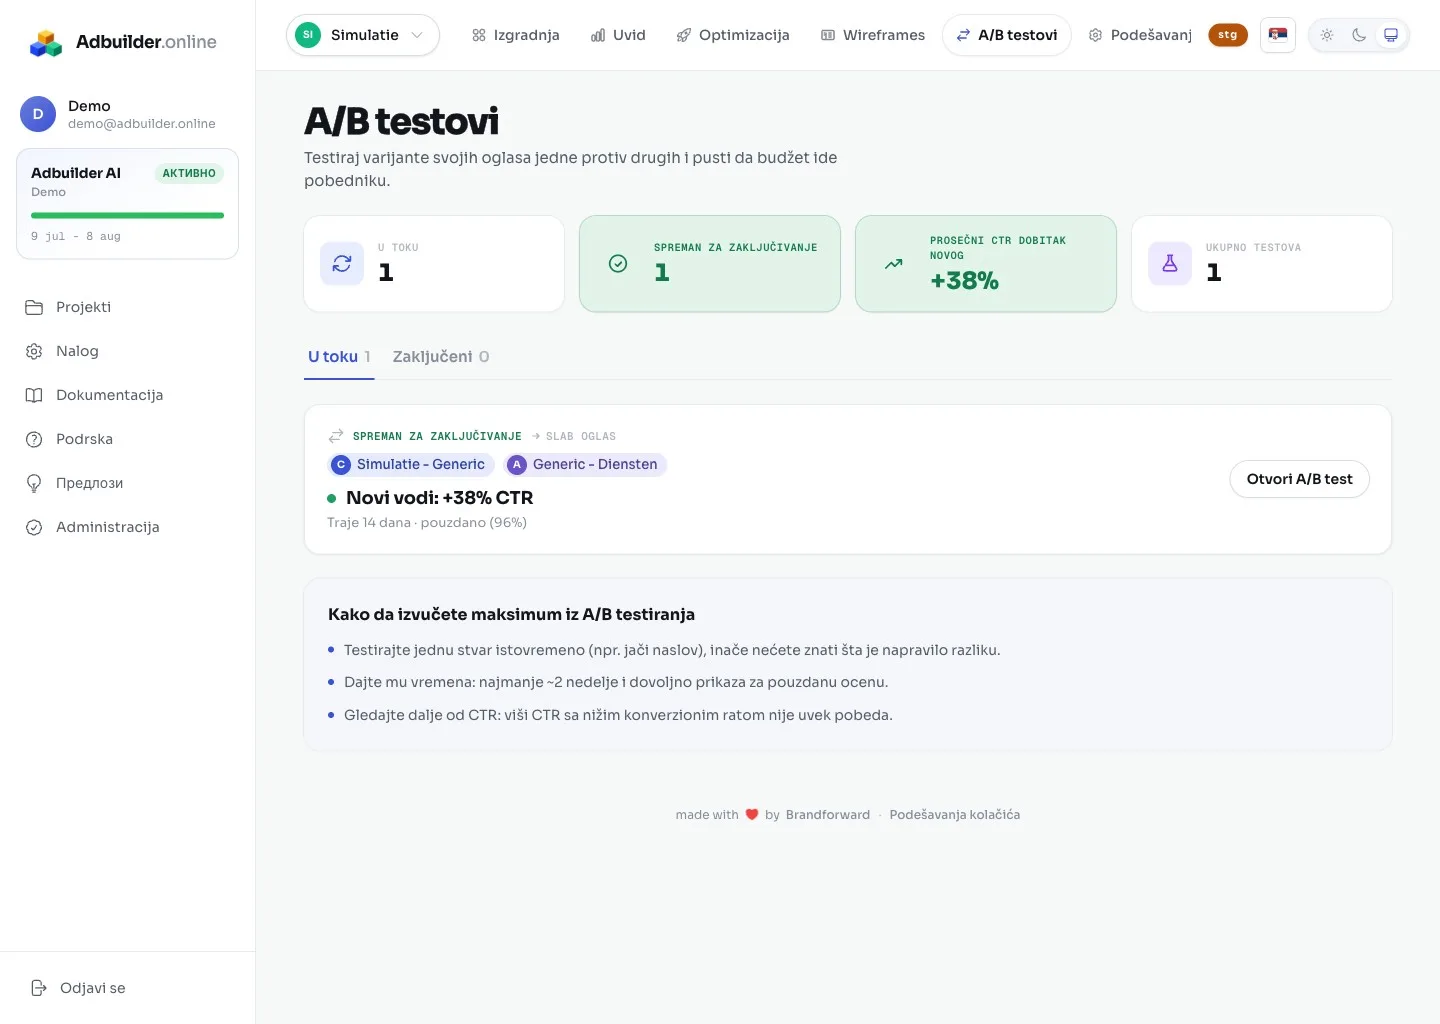Visit the Brandforward footer link
This screenshot has width=1440, height=1024.
[828, 815]
